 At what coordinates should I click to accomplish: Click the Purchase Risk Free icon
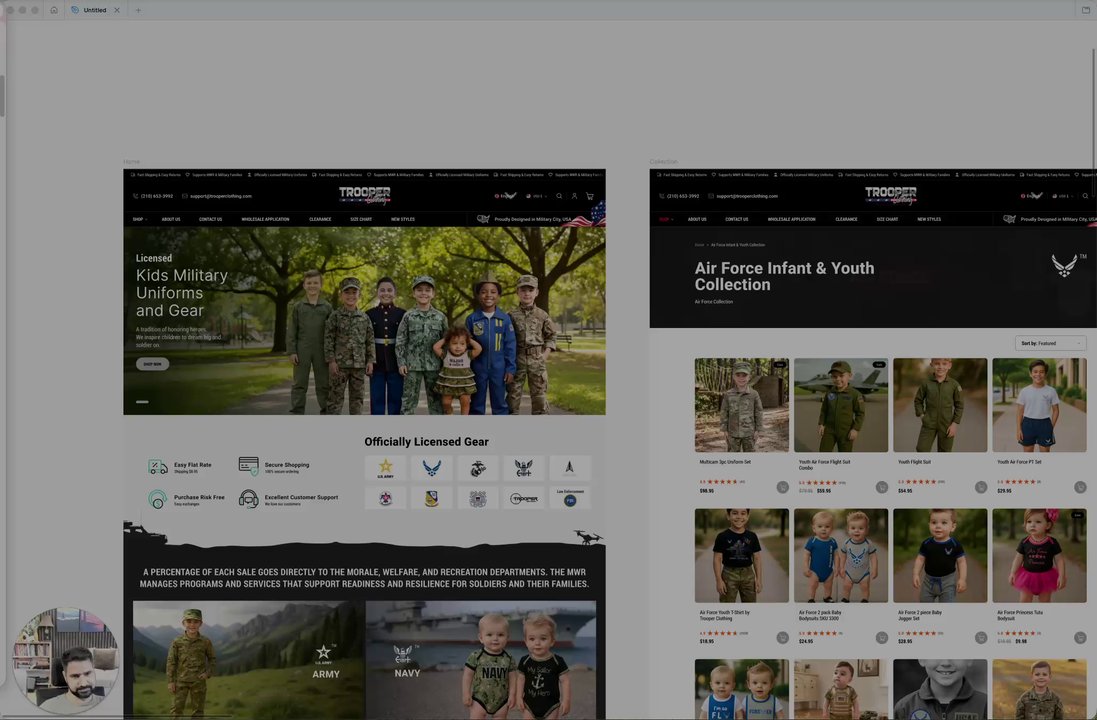(157, 499)
